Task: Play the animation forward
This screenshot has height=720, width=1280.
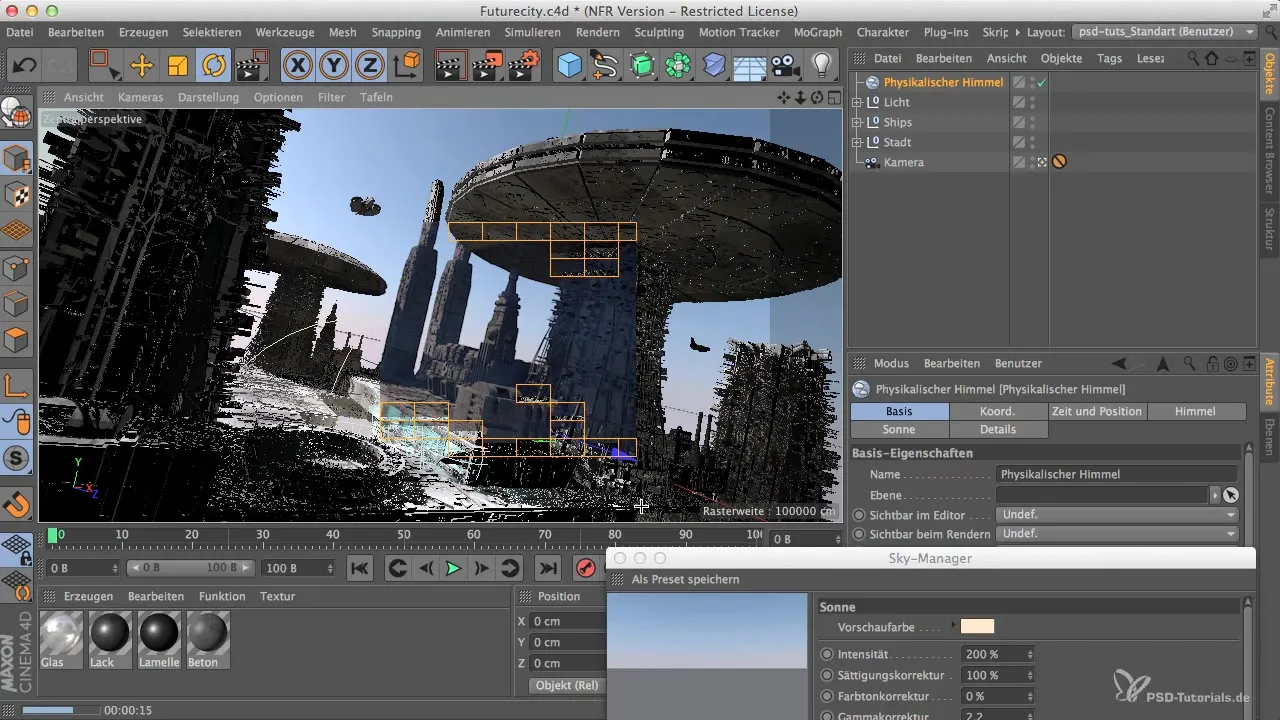Action: point(453,568)
